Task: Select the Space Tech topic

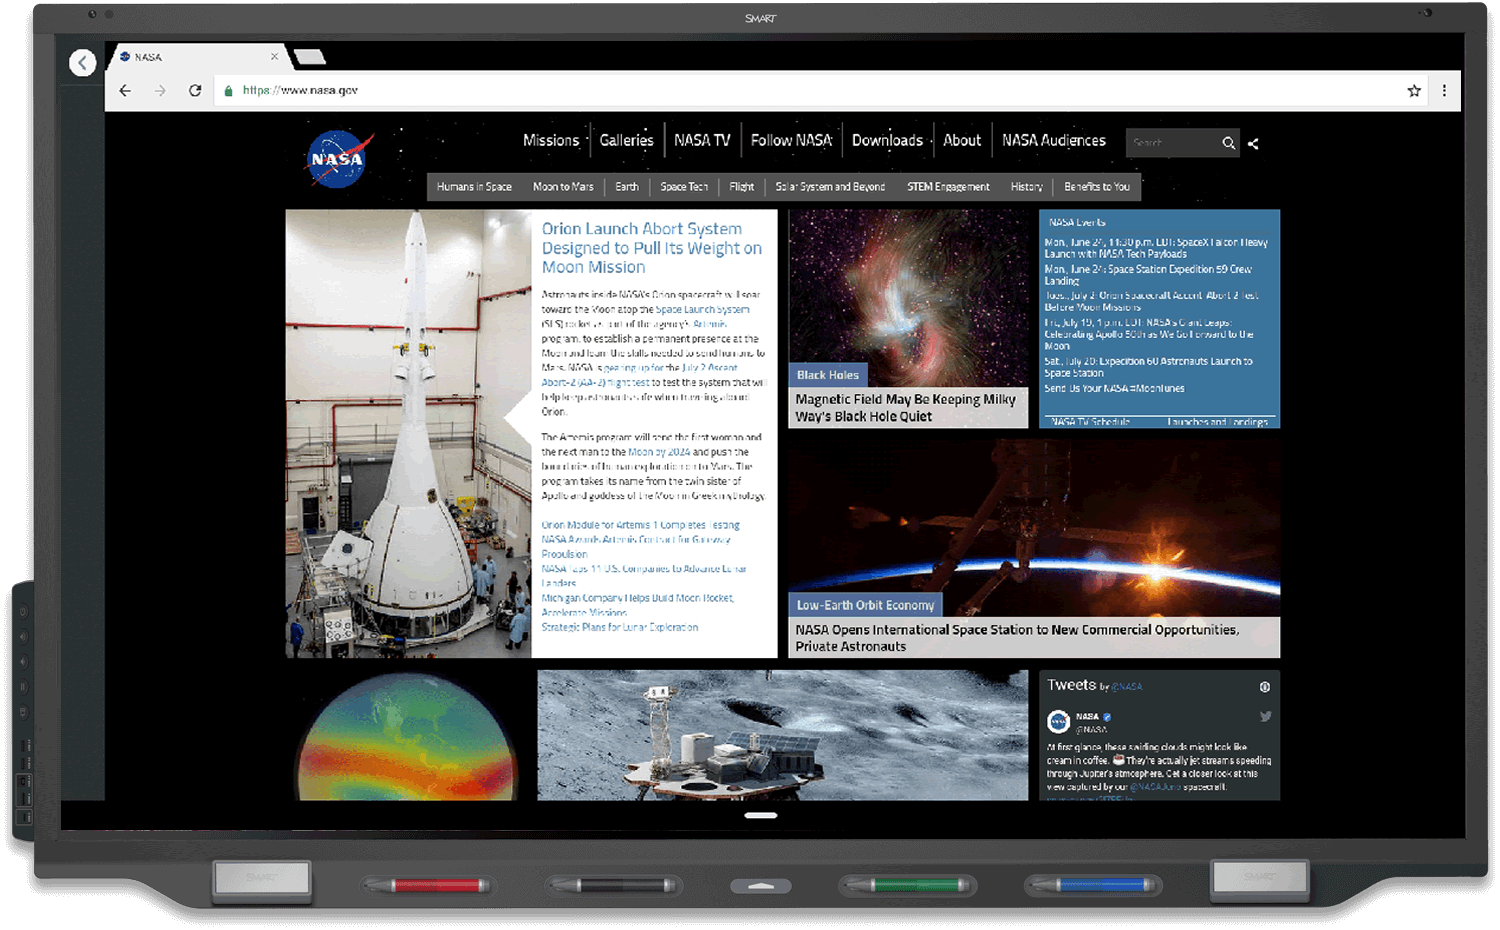Action: [x=684, y=187]
